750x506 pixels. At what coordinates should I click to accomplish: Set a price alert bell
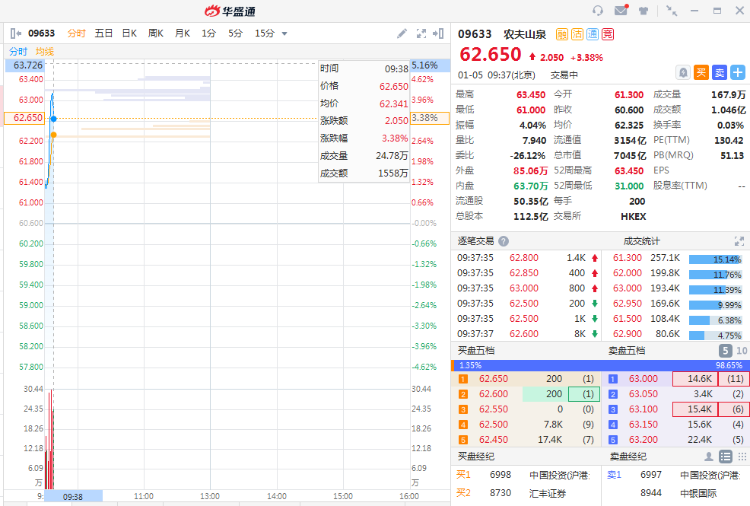pyautogui.click(x=682, y=72)
